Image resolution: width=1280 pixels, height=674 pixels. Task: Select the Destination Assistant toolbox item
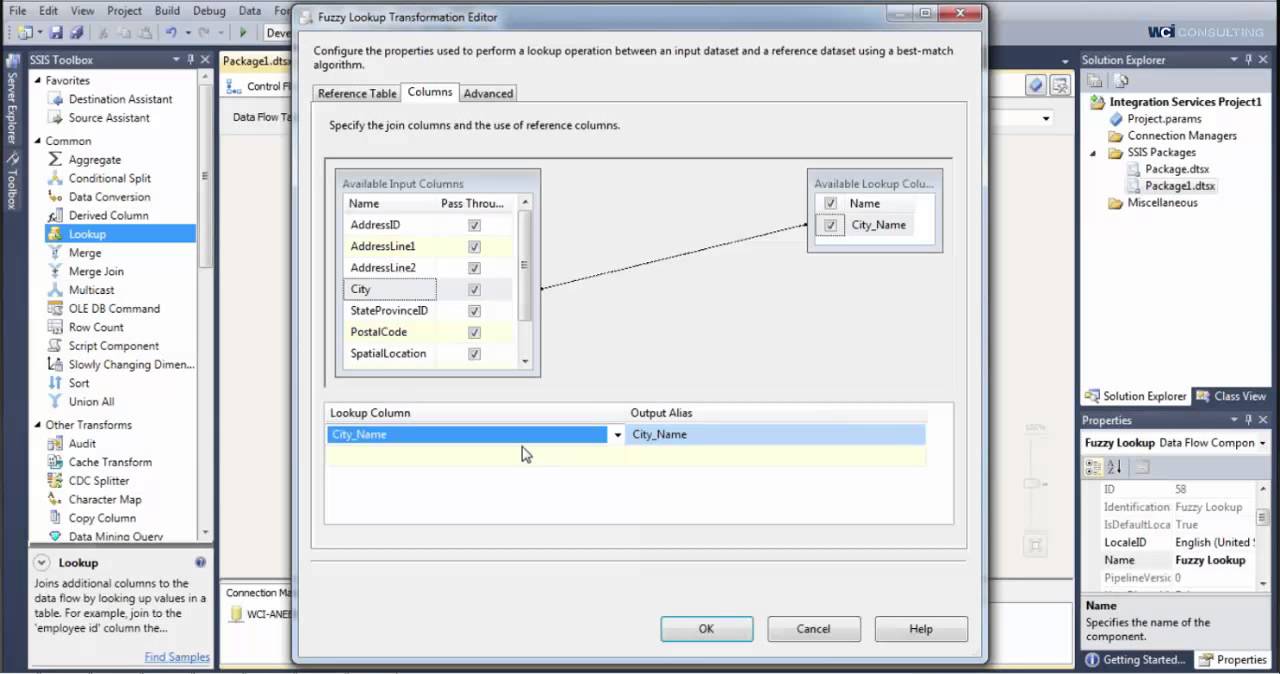click(x=120, y=99)
